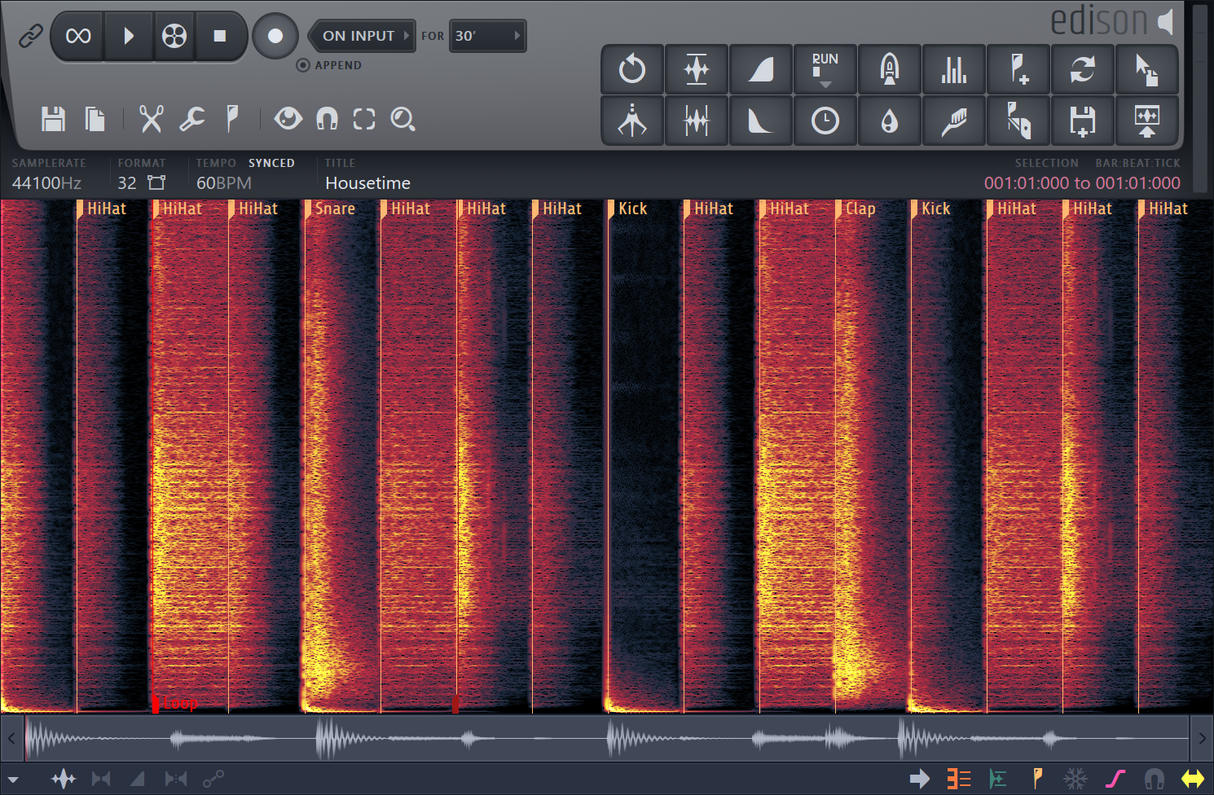Select the scissors cut tool
Image resolution: width=1214 pixels, height=795 pixels.
click(150, 119)
